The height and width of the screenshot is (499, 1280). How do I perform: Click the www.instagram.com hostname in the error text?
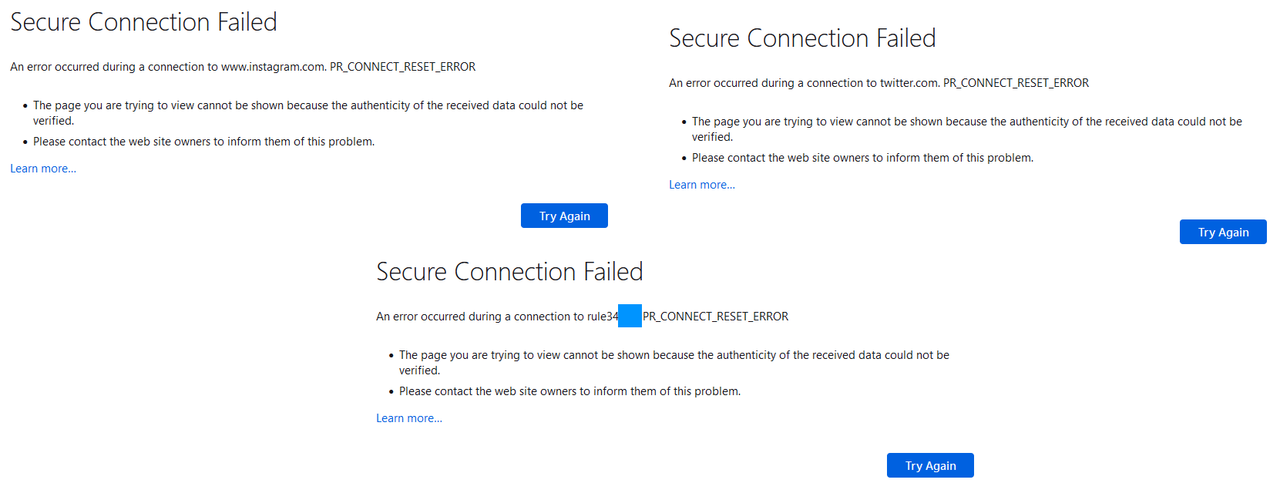click(272, 67)
